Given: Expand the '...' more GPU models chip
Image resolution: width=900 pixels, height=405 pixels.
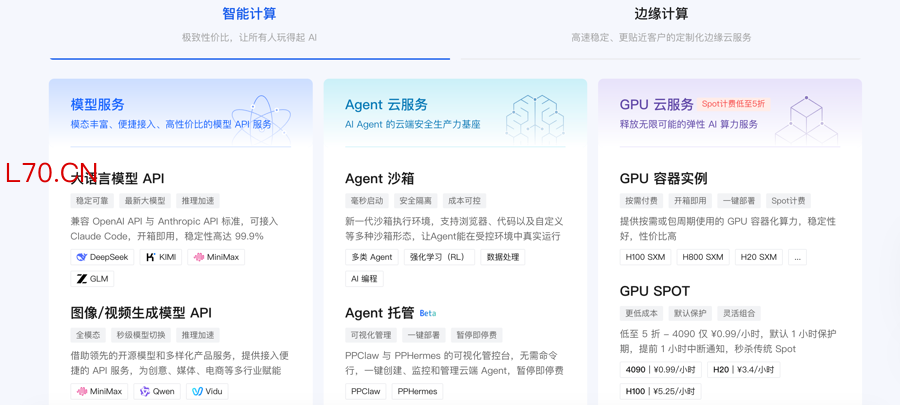Looking at the screenshot, I should [796, 257].
